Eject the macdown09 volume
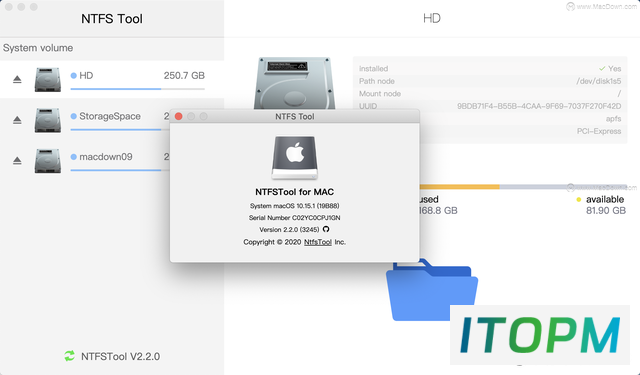Viewport: 640px width, 375px height. coord(17,161)
